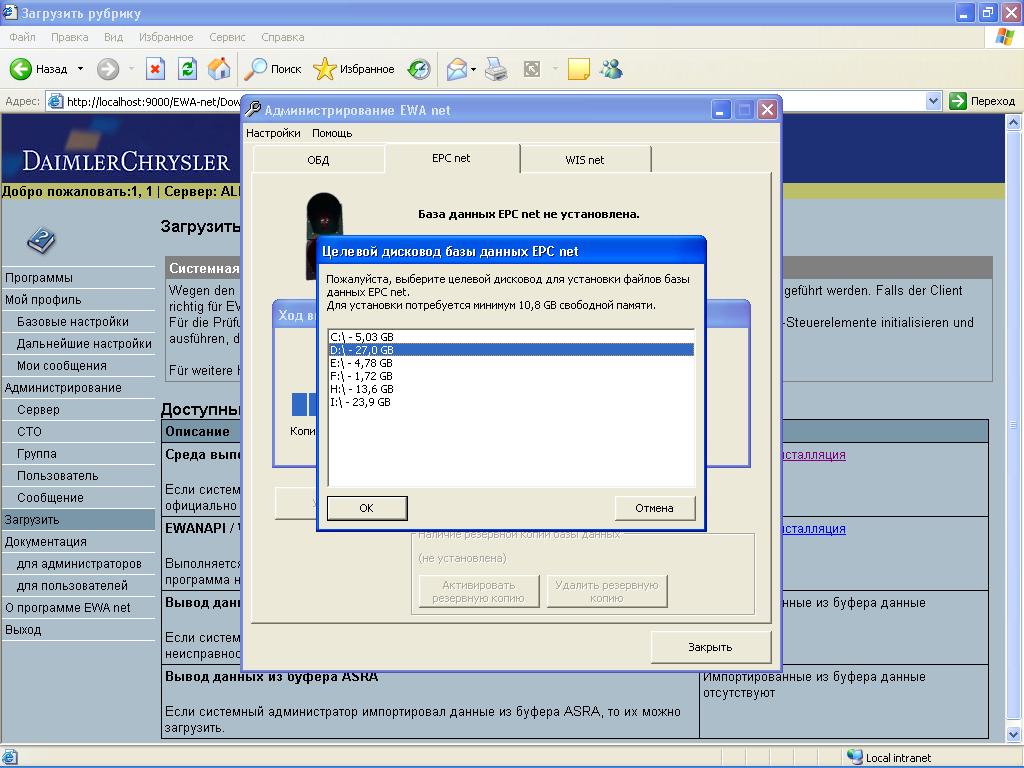1024x768 pixels.
Task: Open the Mail dropdown arrow
Action: (x=473, y=69)
